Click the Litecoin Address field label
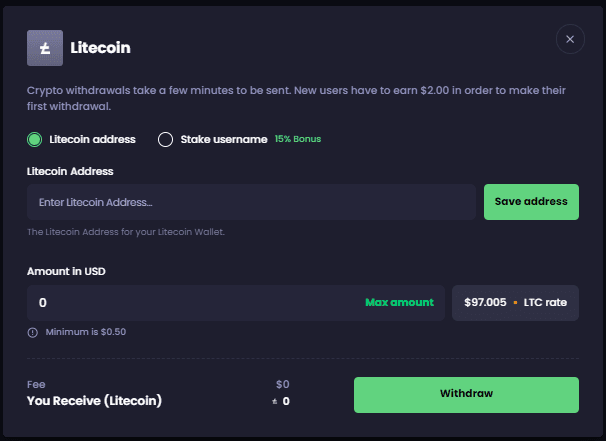 (x=70, y=171)
